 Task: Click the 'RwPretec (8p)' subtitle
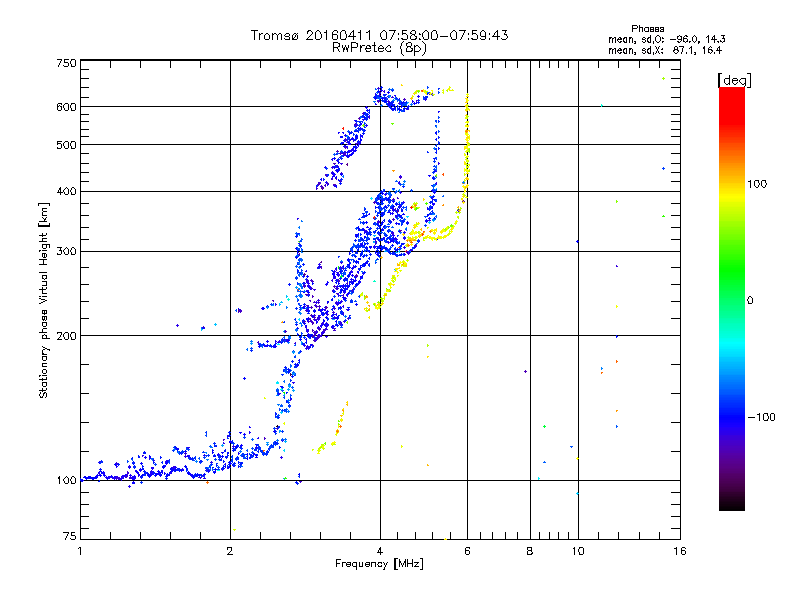379,48
